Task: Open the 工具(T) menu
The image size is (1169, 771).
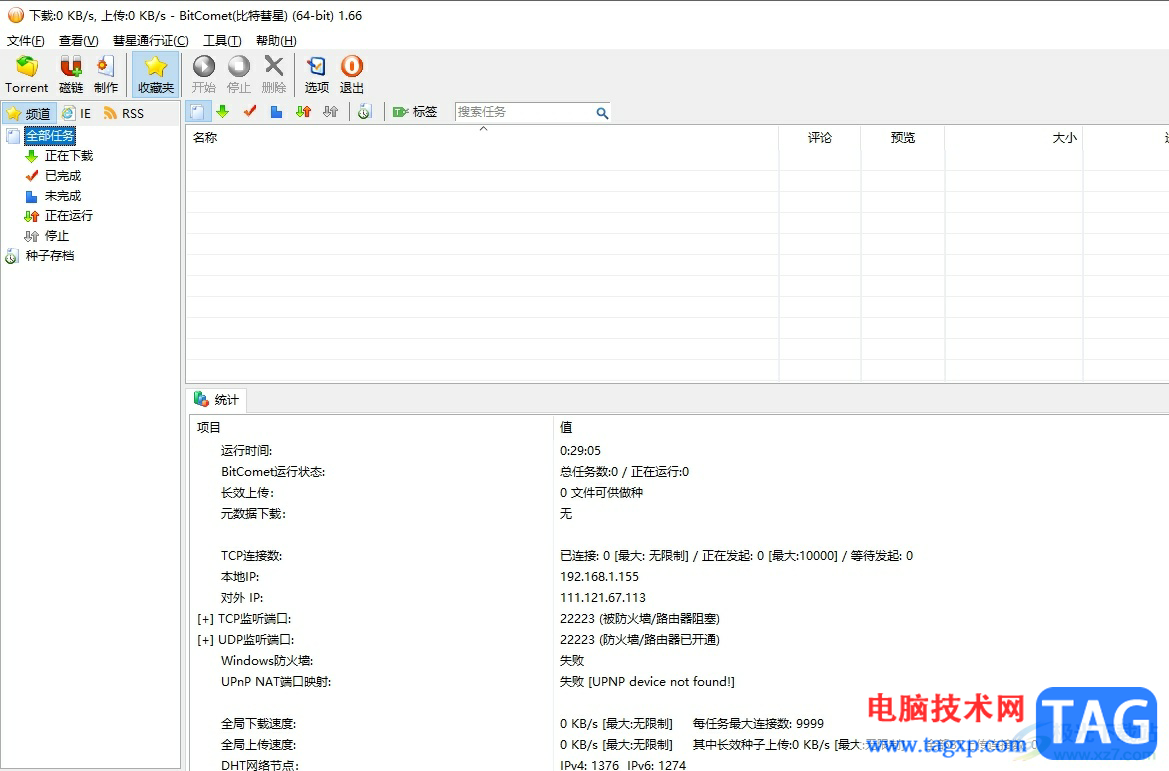Action: pyautogui.click(x=222, y=40)
